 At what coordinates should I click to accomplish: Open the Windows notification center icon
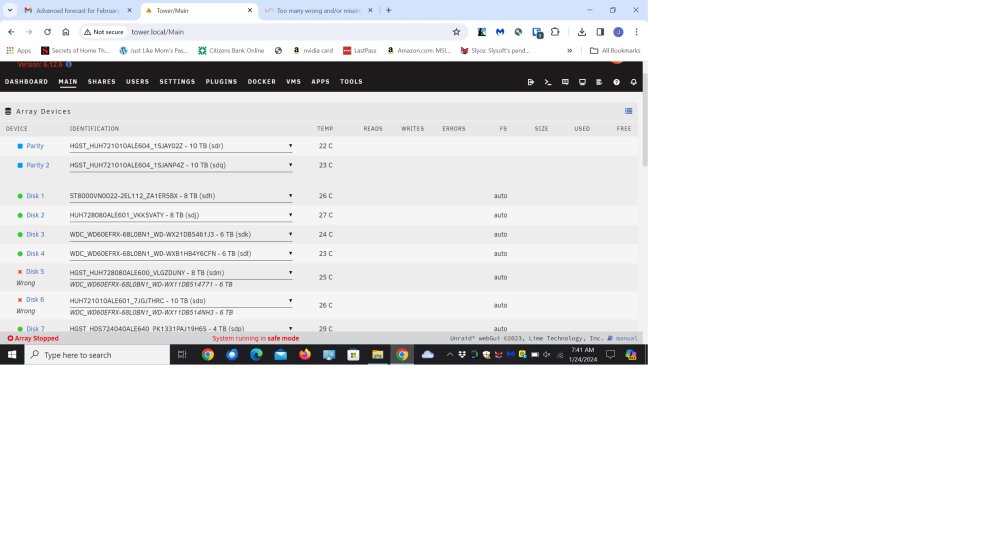click(610, 355)
